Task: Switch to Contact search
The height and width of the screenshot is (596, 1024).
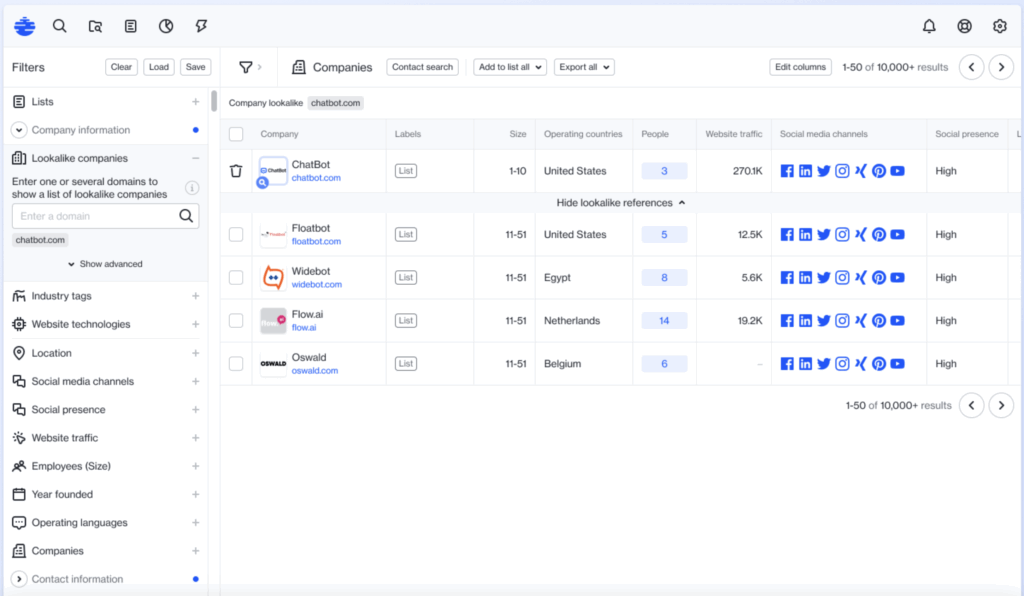Action: coord(422,67)
